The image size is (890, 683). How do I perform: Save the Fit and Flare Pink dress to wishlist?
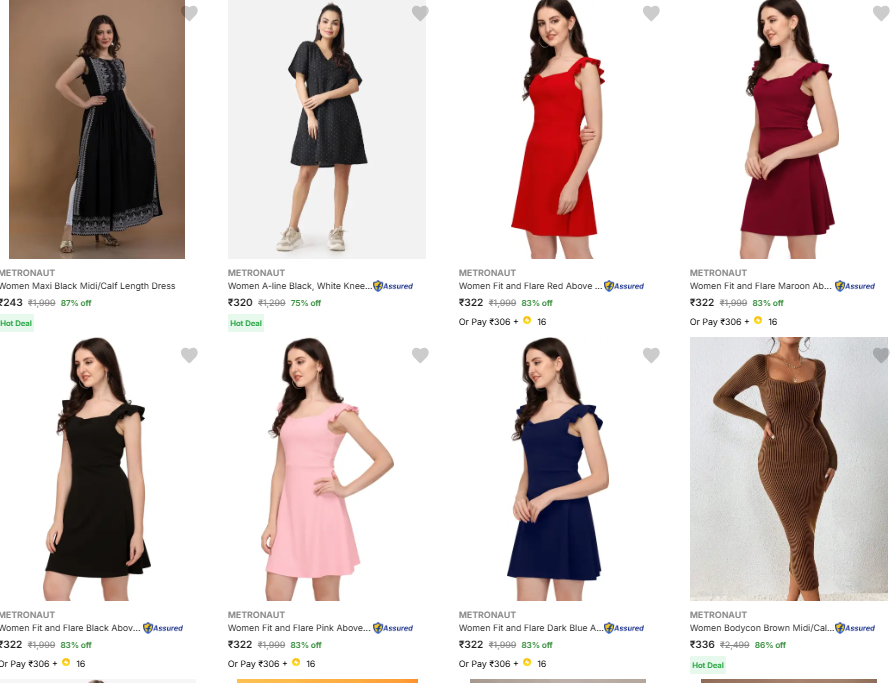click(420, 355)
